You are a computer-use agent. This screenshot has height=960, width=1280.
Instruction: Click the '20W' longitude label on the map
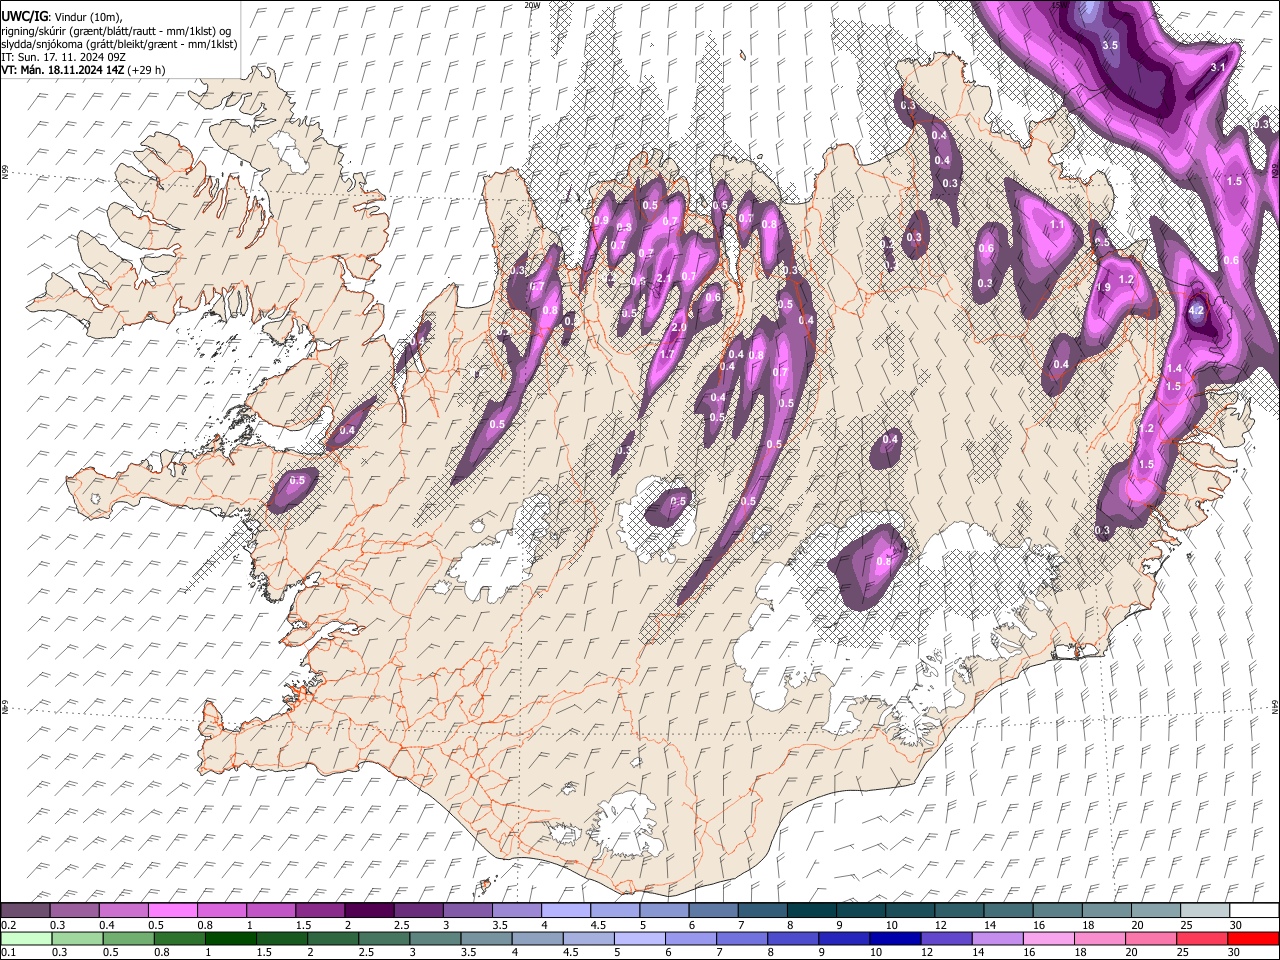(x=532, y=4)
